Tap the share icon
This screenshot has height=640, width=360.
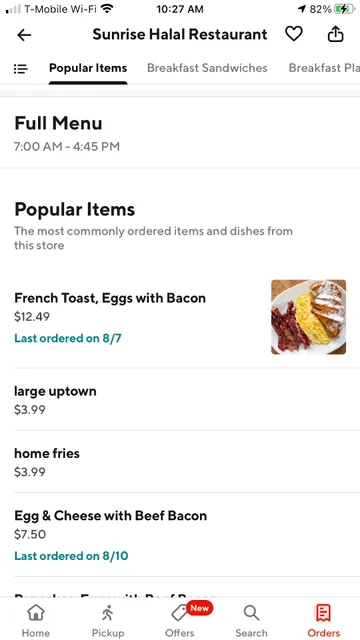coord(336,34)
